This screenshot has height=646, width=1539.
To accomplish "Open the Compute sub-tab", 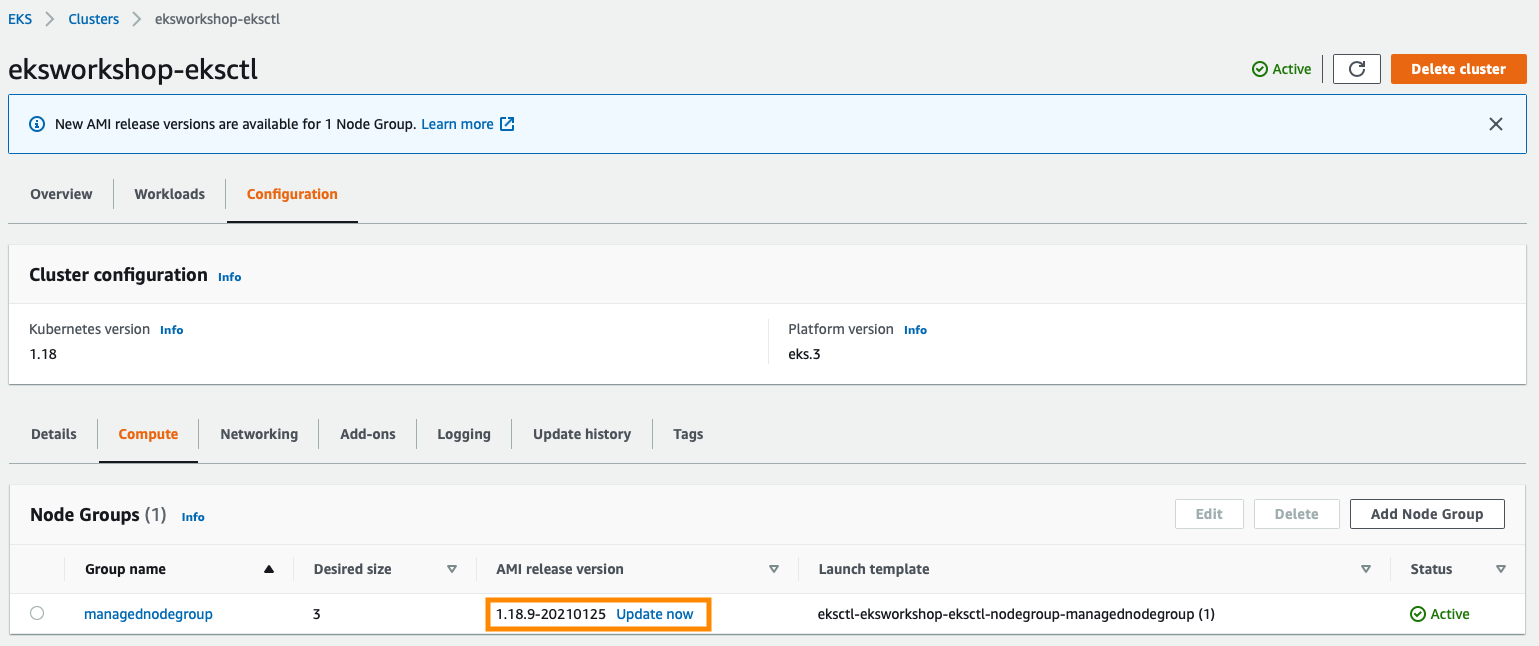I will [148, 434].
